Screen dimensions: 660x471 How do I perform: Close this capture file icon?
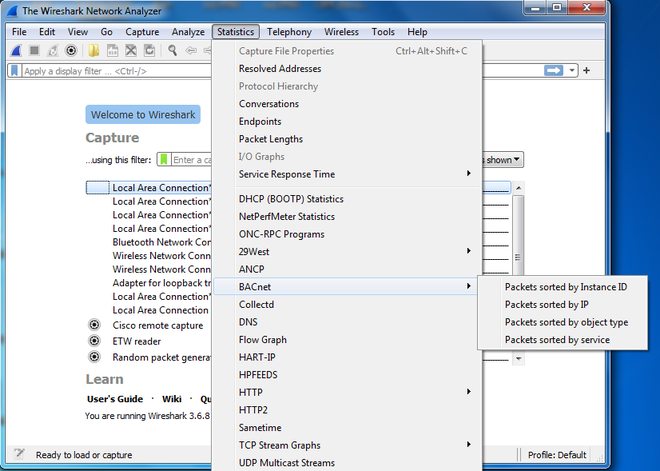pyautogui.click(x=131, y=51)
